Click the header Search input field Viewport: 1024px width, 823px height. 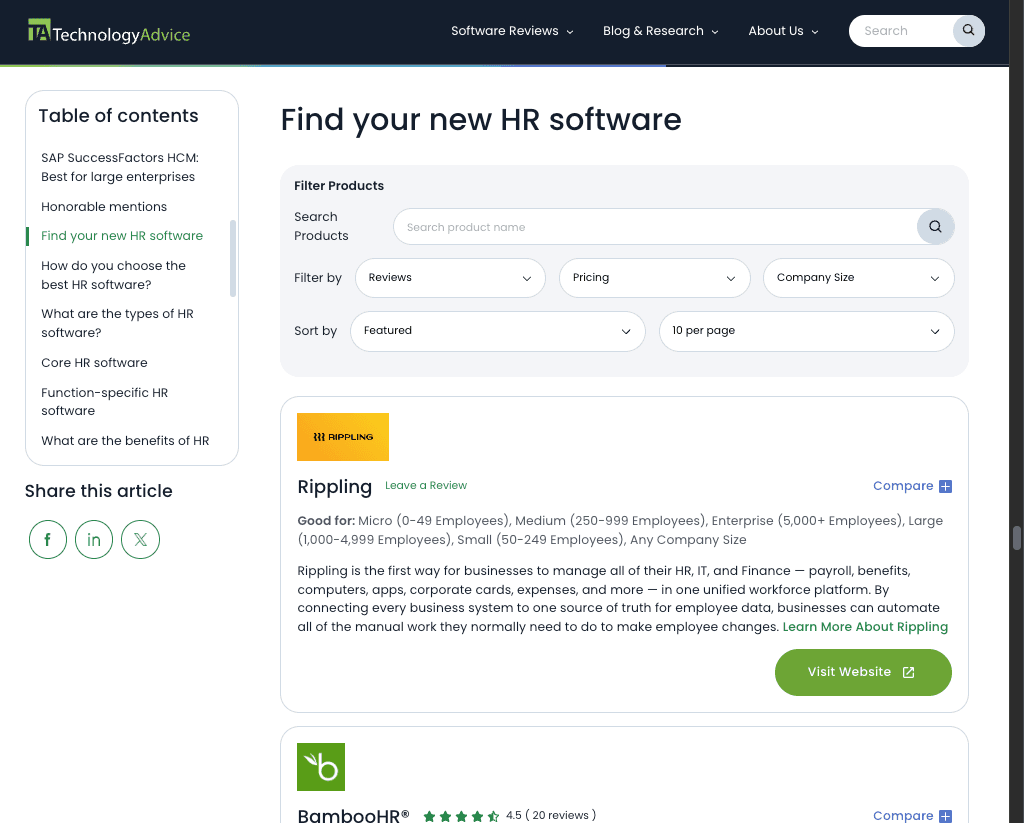coord(901,31)
